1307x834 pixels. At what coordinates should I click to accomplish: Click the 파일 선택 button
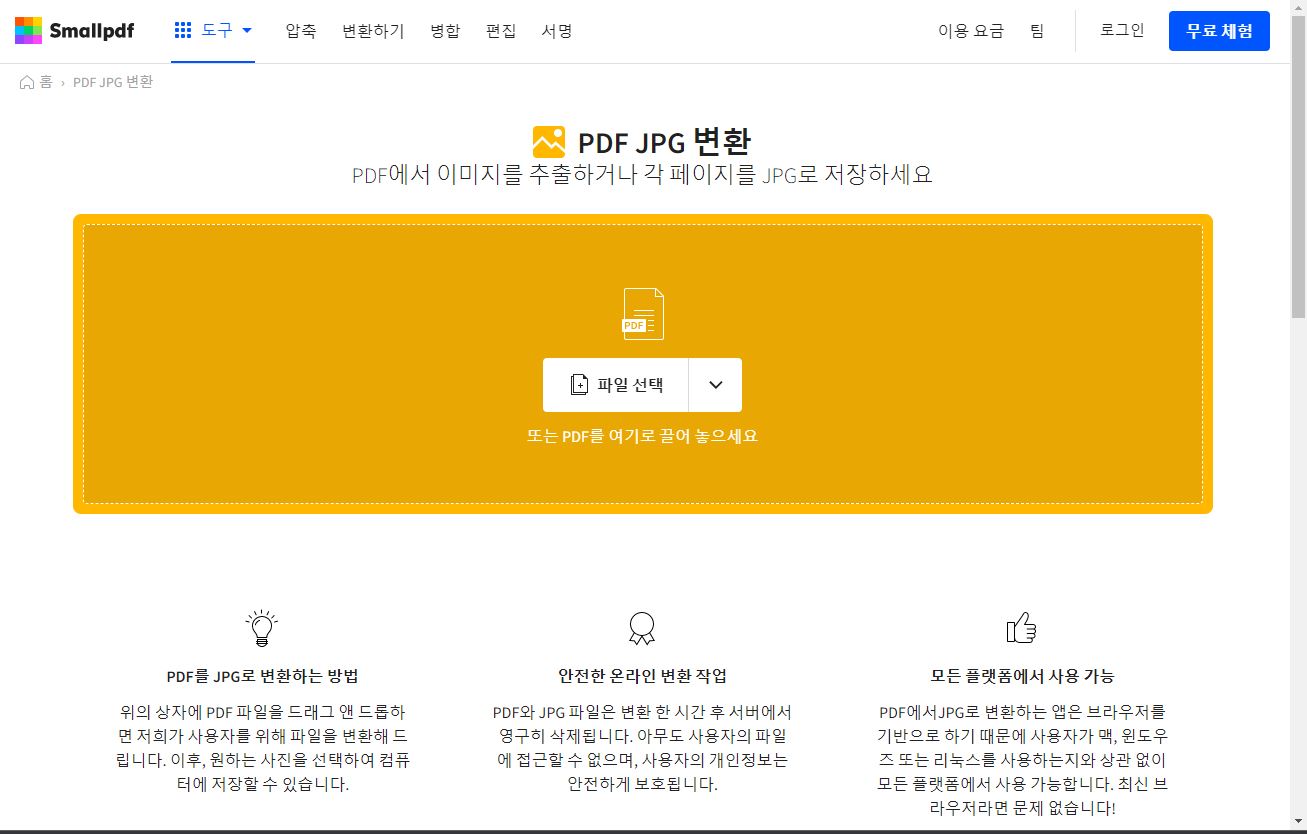615,385
